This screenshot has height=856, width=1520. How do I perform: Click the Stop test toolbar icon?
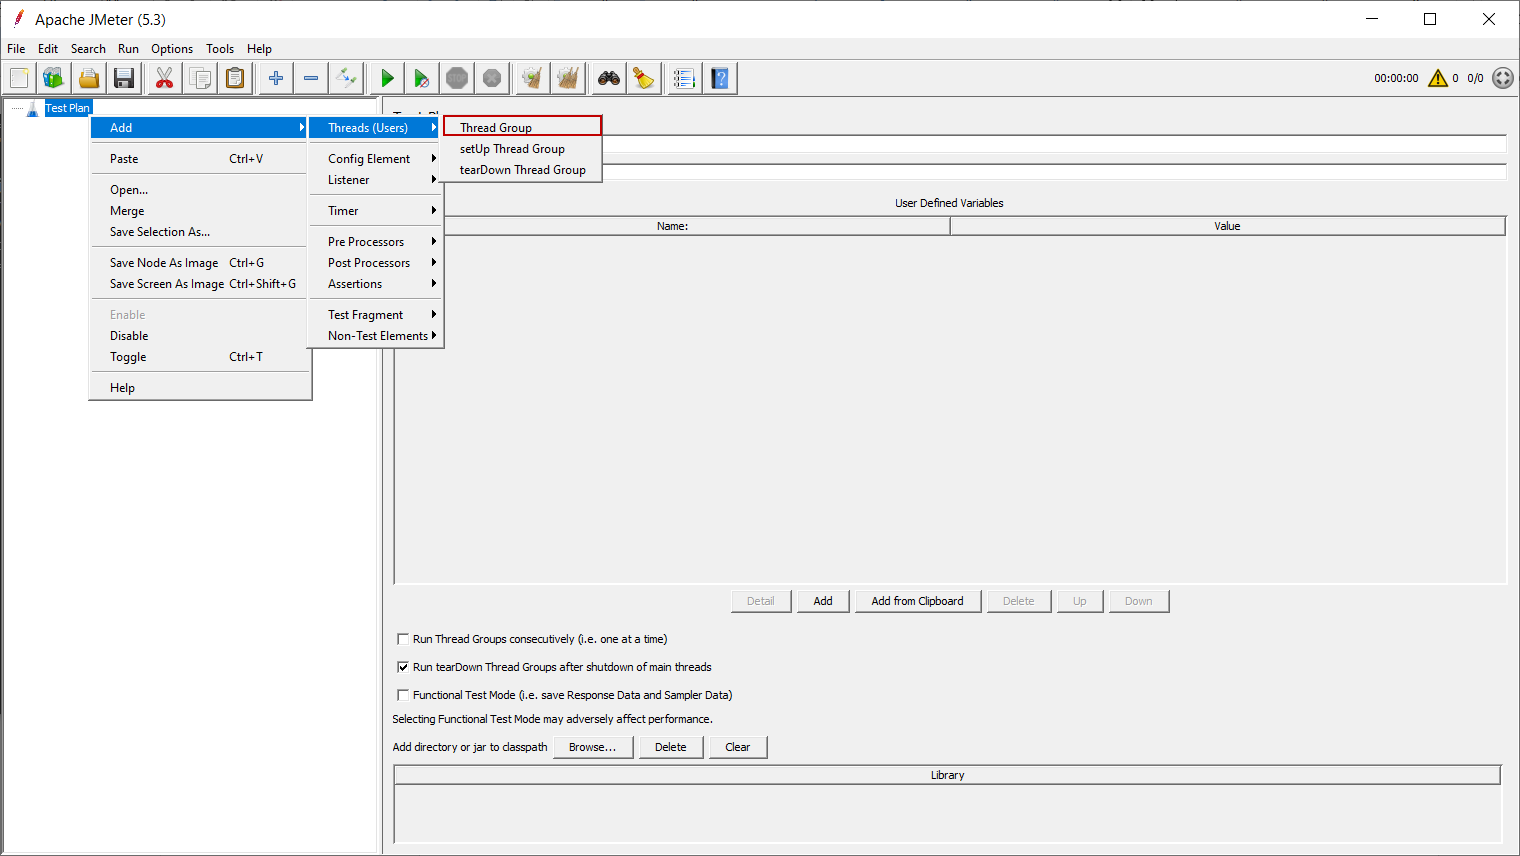tap(457, 78)
